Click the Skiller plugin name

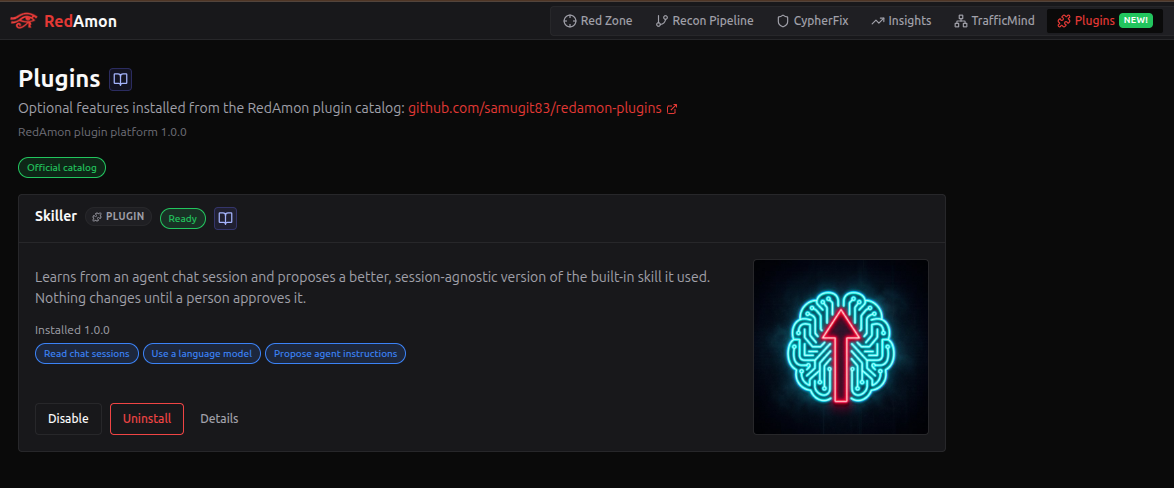55,216
